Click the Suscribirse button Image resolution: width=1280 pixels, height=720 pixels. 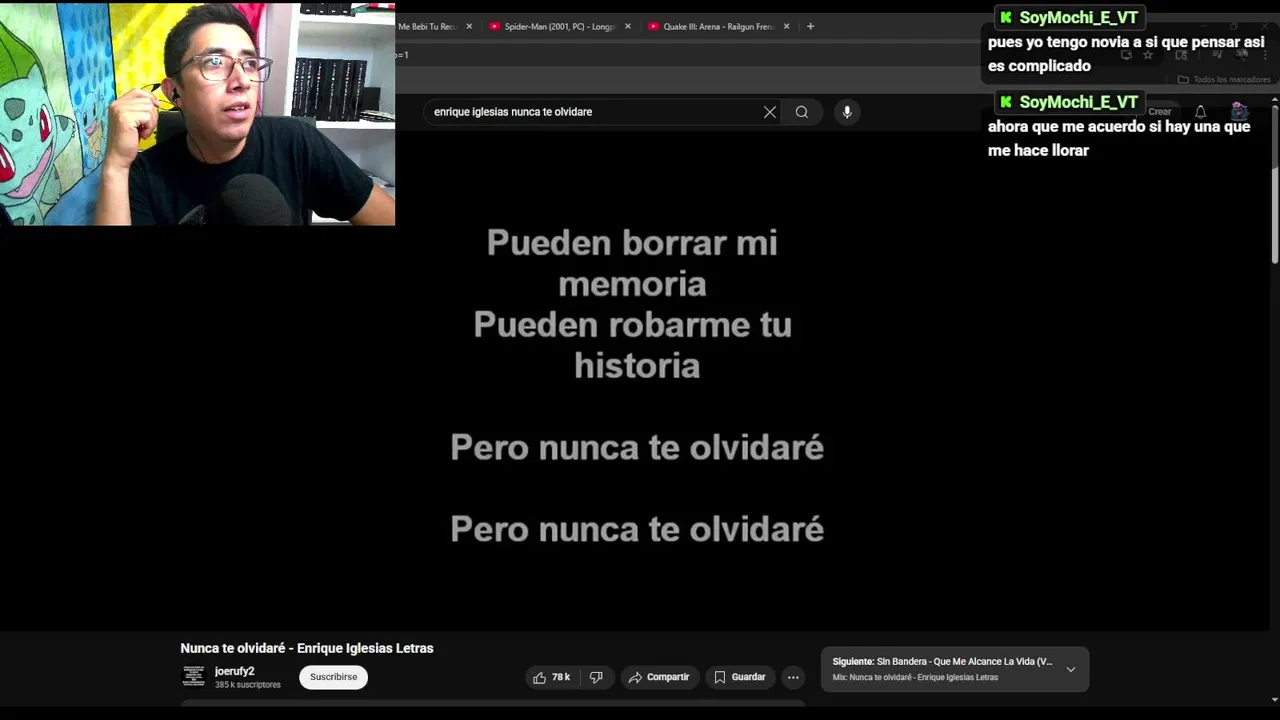[x=333, y=677]
